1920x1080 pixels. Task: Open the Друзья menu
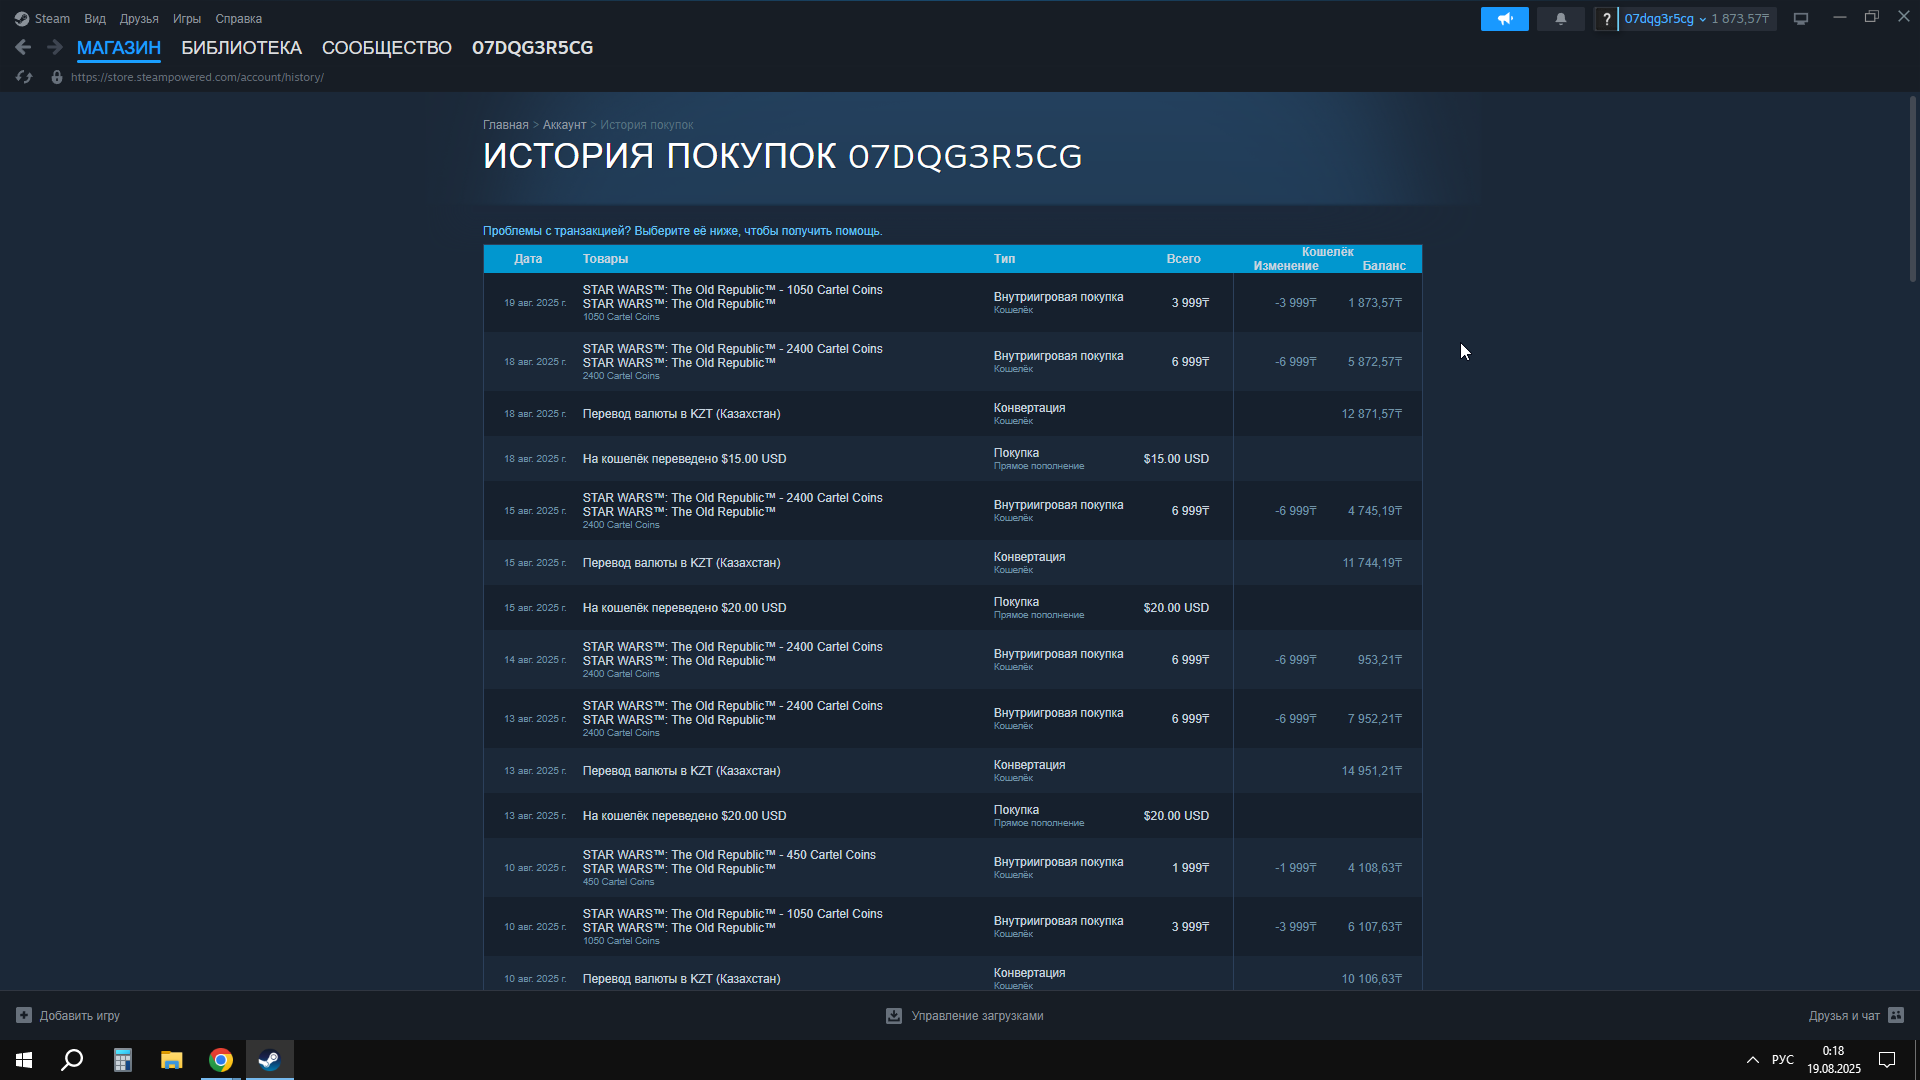(139, 19)
